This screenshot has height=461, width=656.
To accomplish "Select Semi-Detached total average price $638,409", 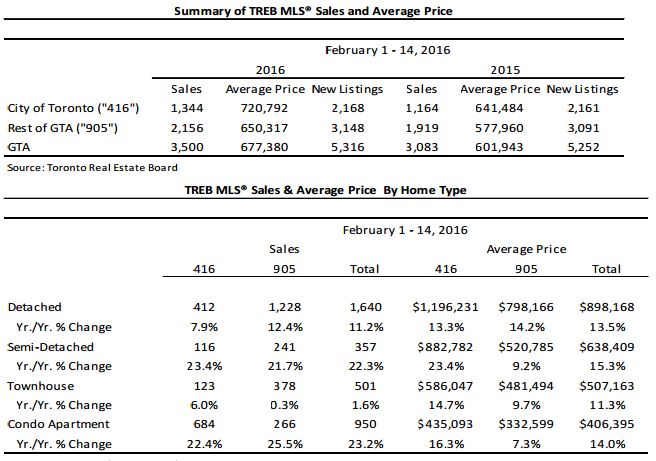I will tap(607, 347).
